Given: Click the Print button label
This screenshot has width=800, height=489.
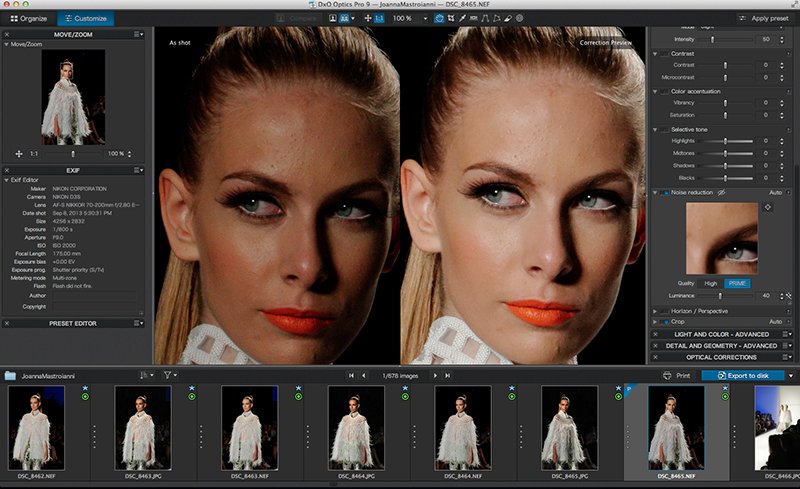Looking at the screenshot, I should (683, 376).
